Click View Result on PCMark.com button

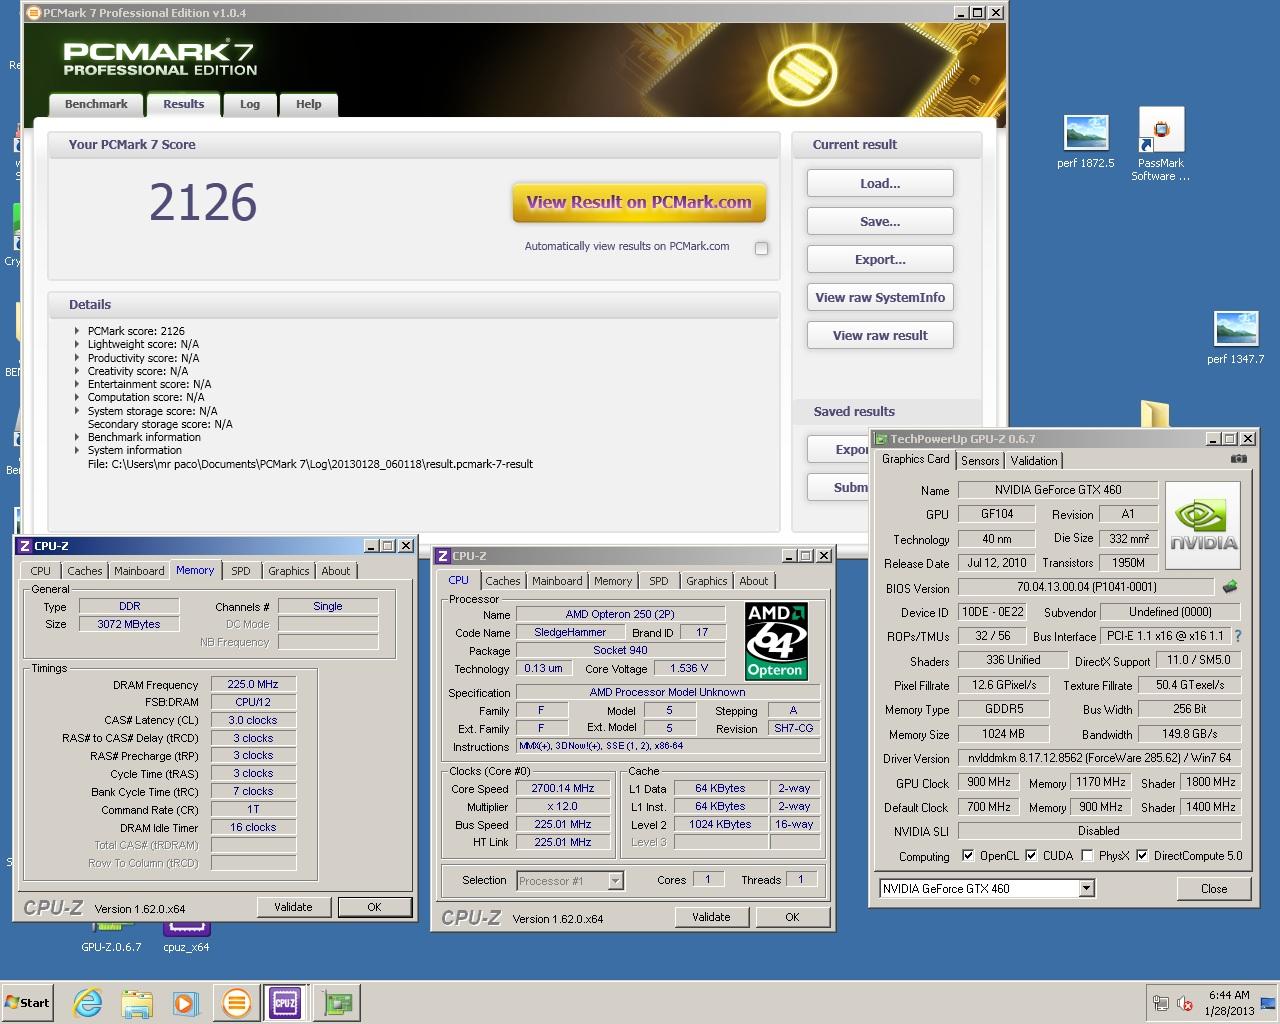[639, 203]
